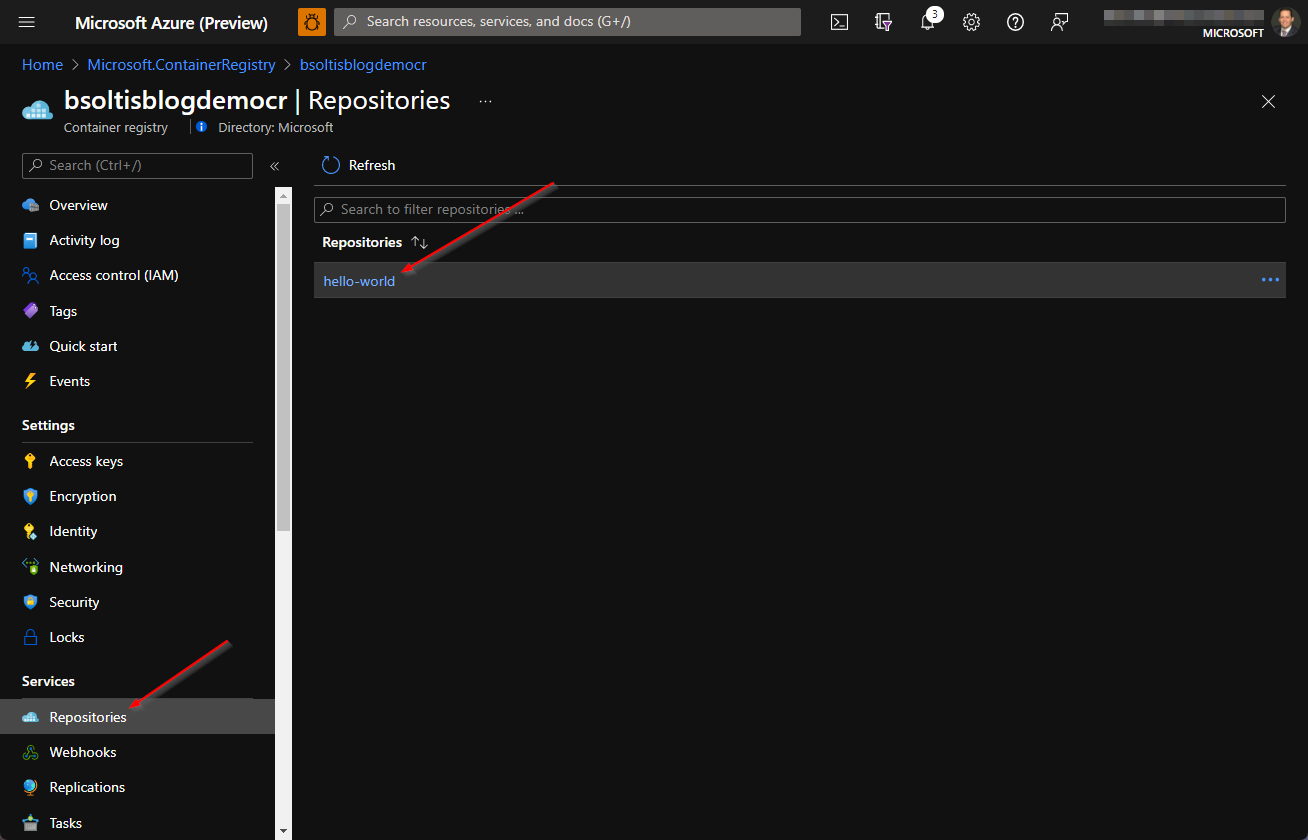
Task: Select Access keys in Settings menu
Action: coord(86,461)
